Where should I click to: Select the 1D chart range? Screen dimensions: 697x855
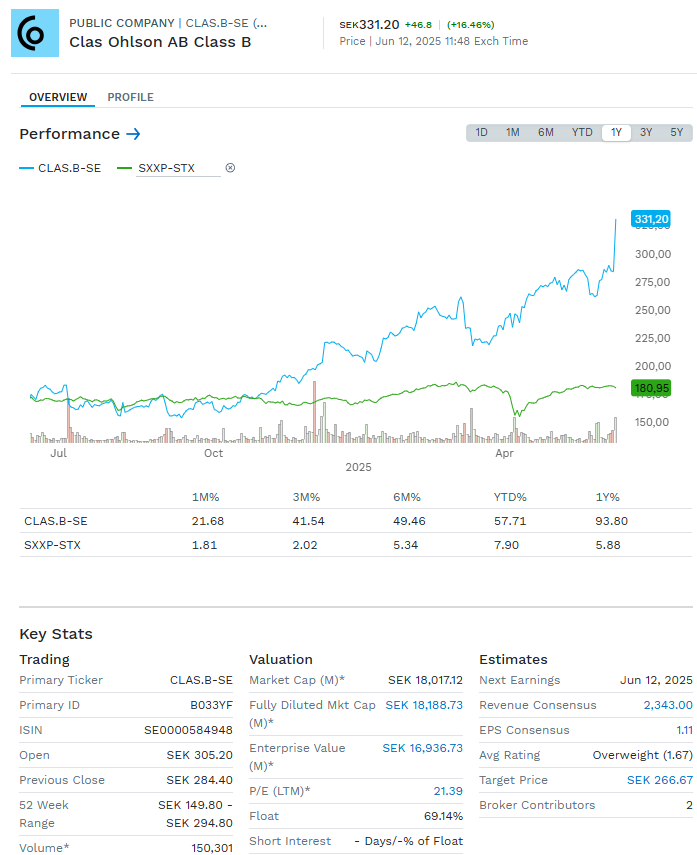coord(481,133)
